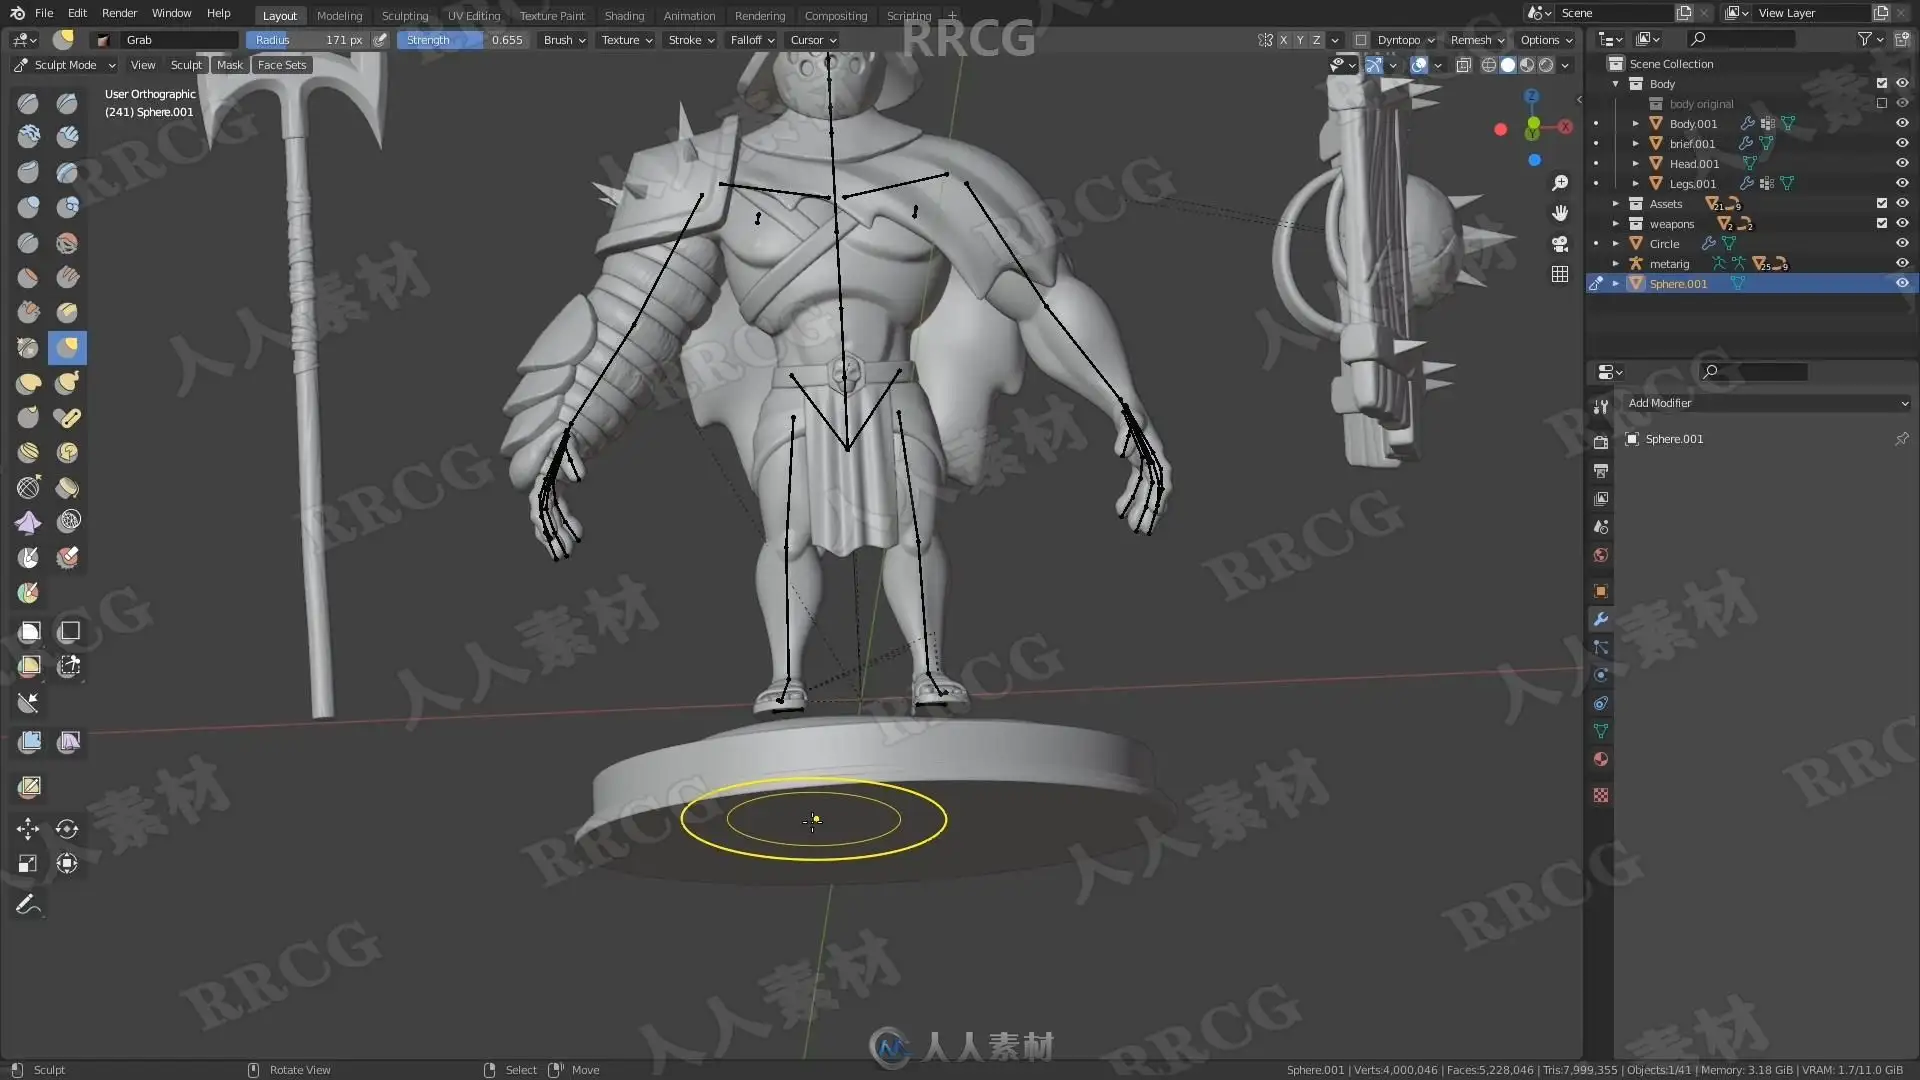Open the Falloff dropdown
This screenshot has height=1080, width=1920.
752,40
